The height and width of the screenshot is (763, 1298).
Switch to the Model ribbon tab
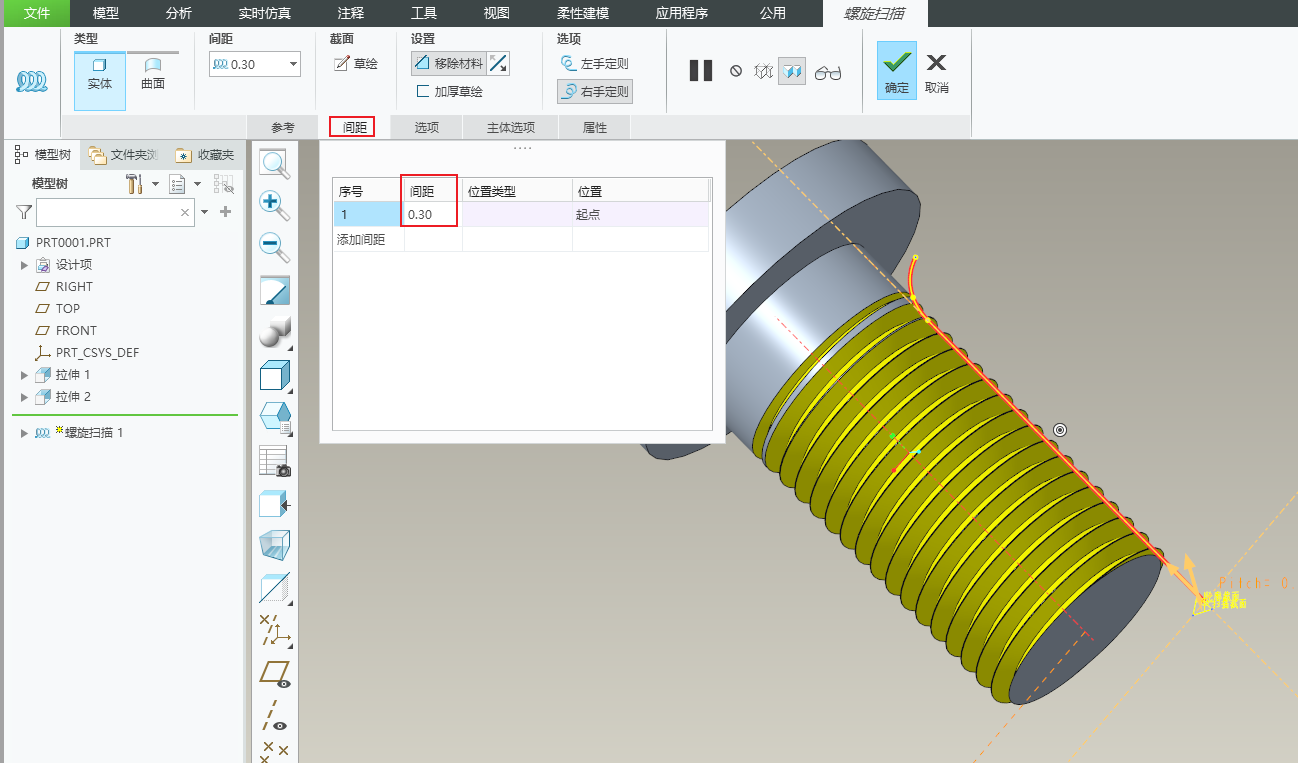[x=105, y=13]
